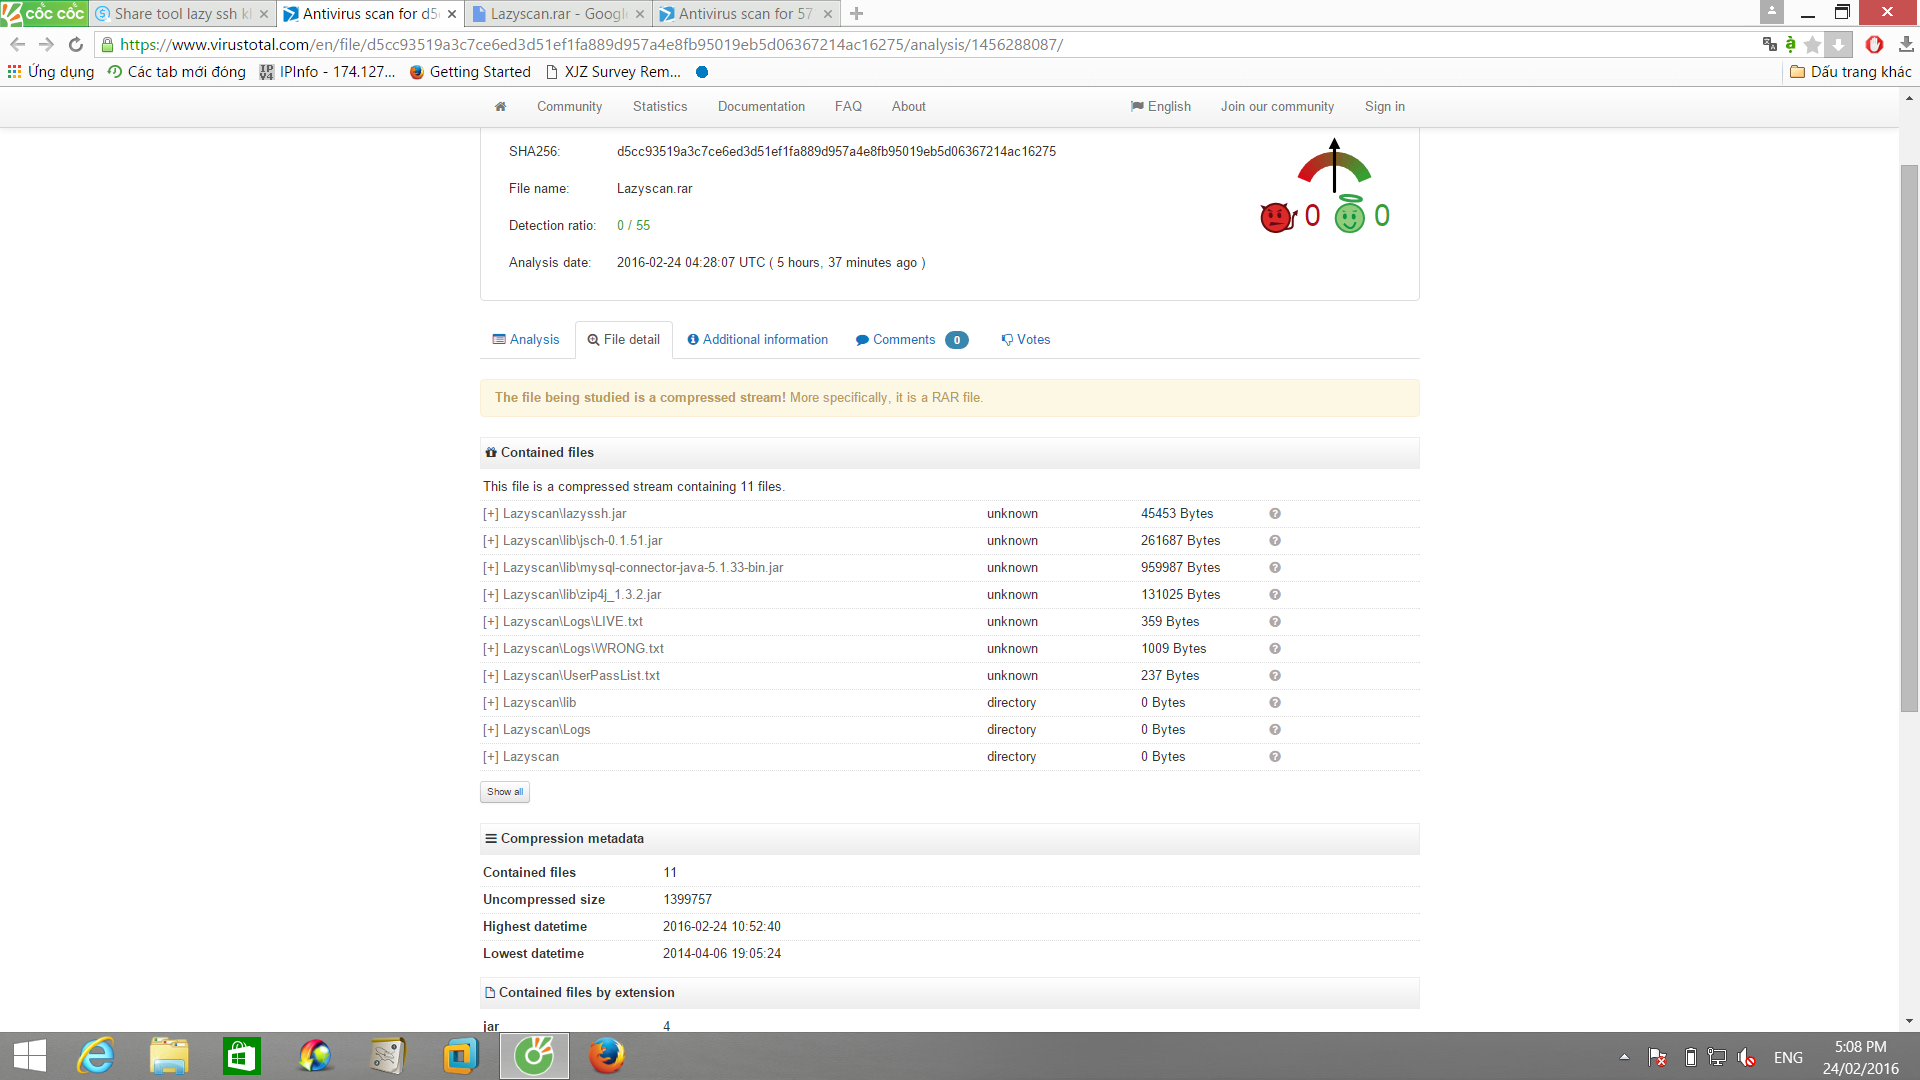Reload the page with browser refresh icon
This screenshot has width=1920, height=1080.
(76, 44)
